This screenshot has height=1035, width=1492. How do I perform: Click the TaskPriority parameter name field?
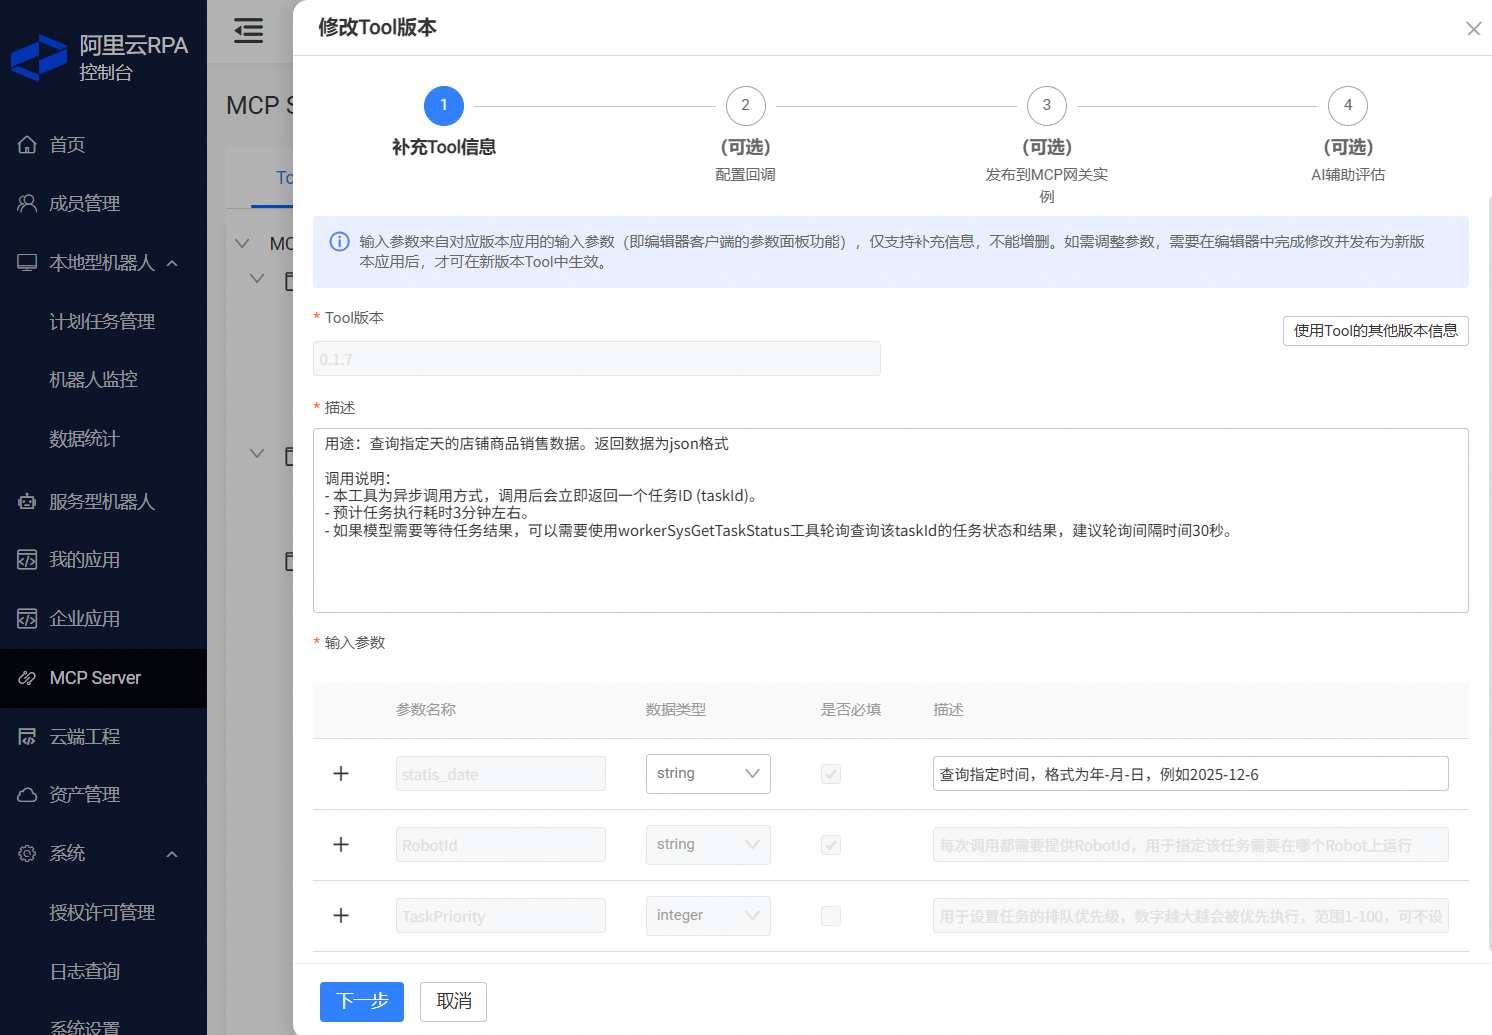[x=501, y=916]
